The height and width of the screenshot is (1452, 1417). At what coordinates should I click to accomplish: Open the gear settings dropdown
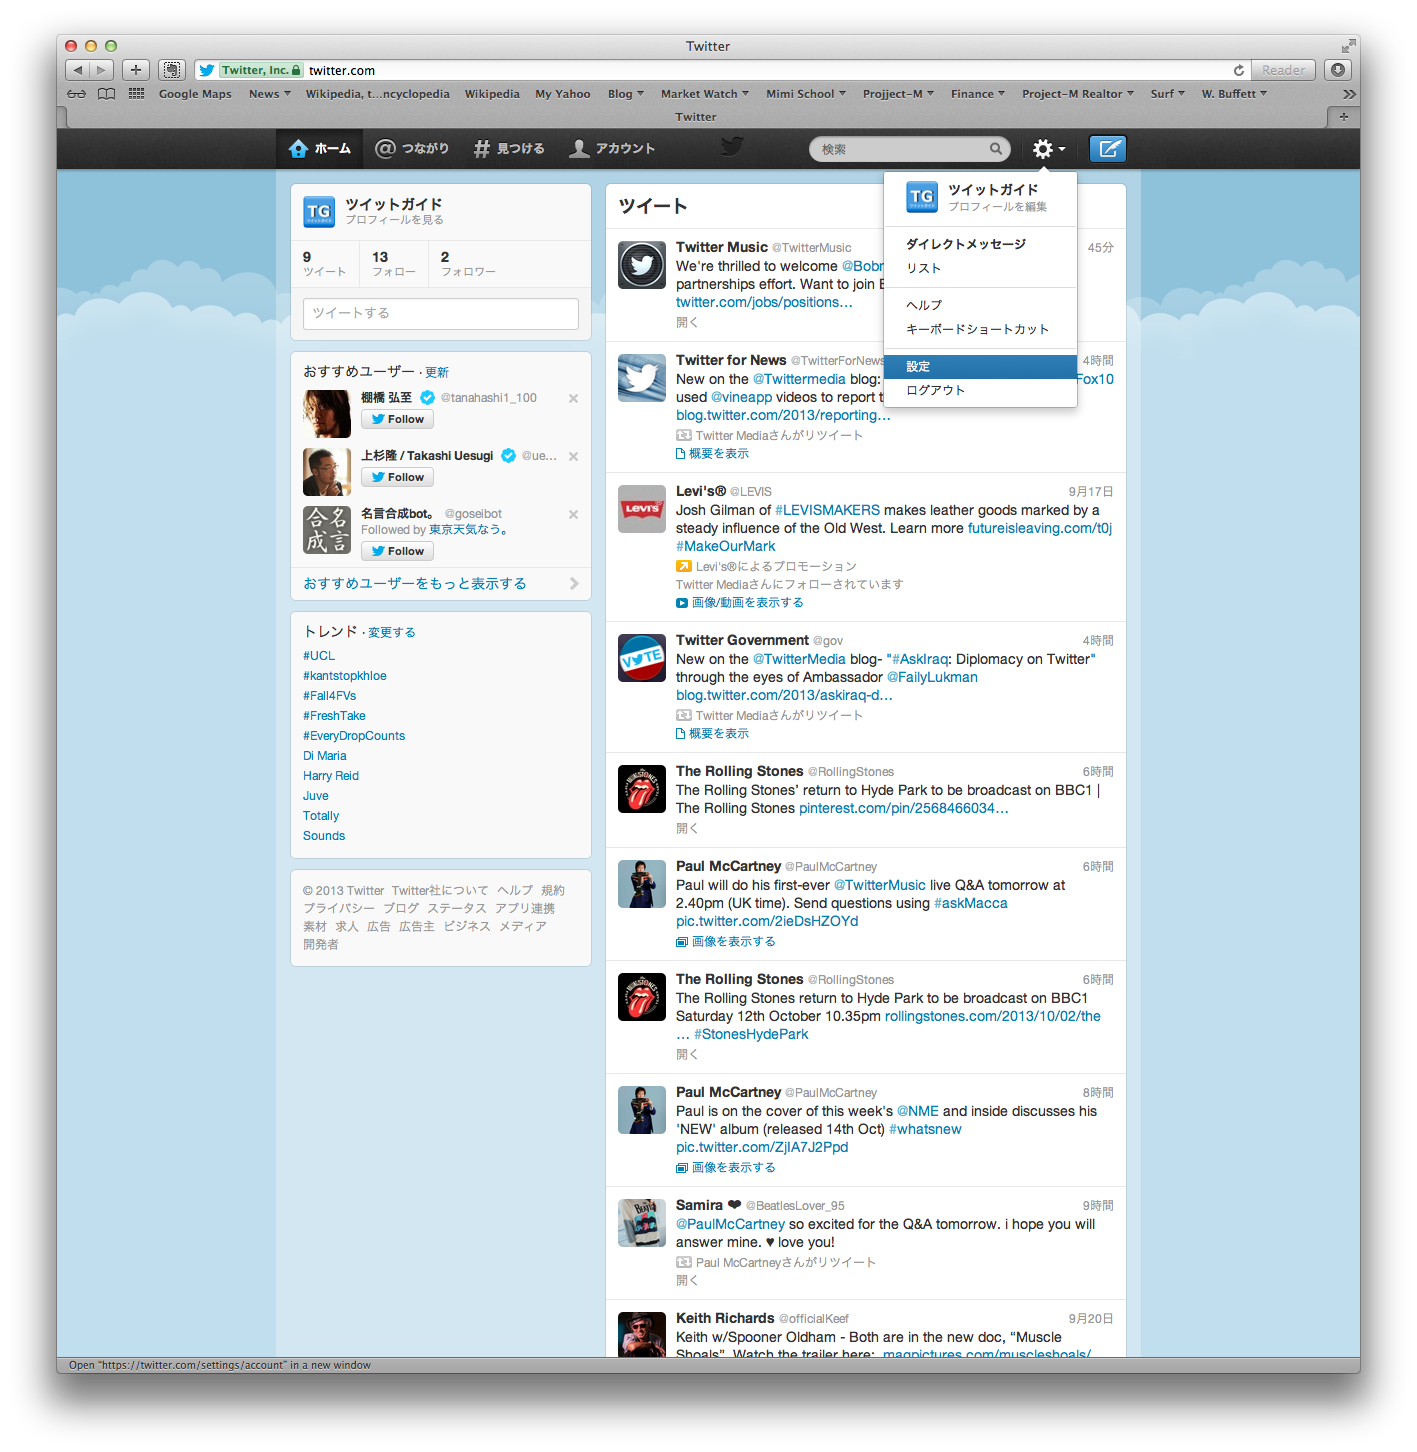coord(1049,149)
